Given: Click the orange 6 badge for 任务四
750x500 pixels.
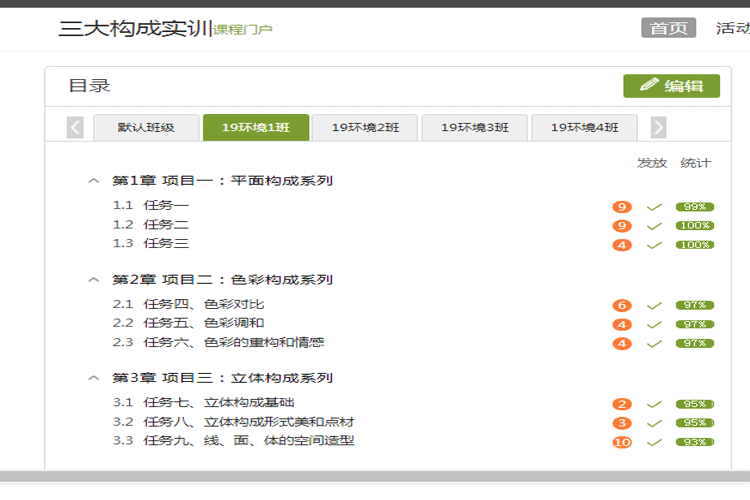Looking at the screenshot, I should tap(622, 305).
